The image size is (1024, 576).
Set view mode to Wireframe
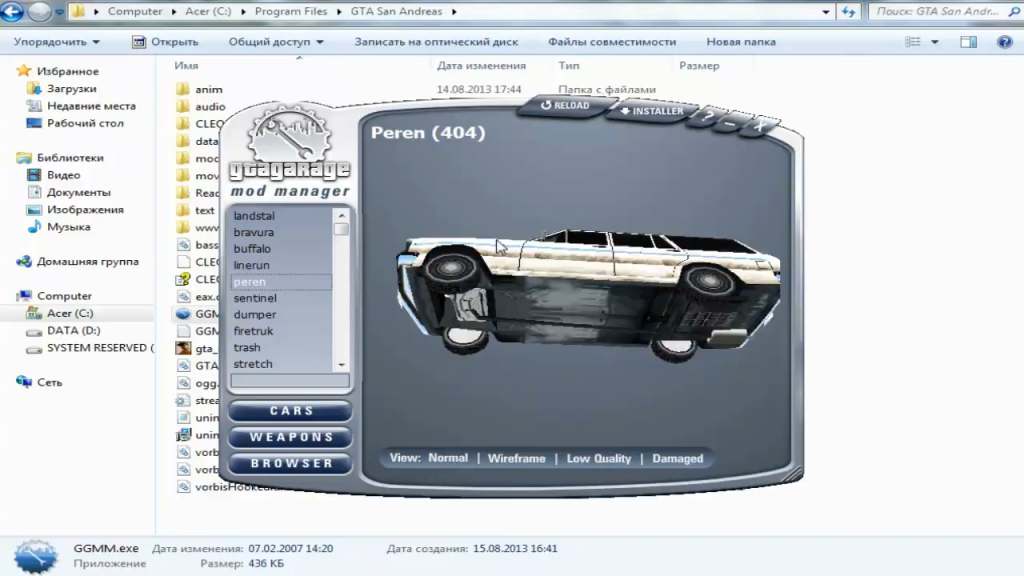(x=516, y=458)
